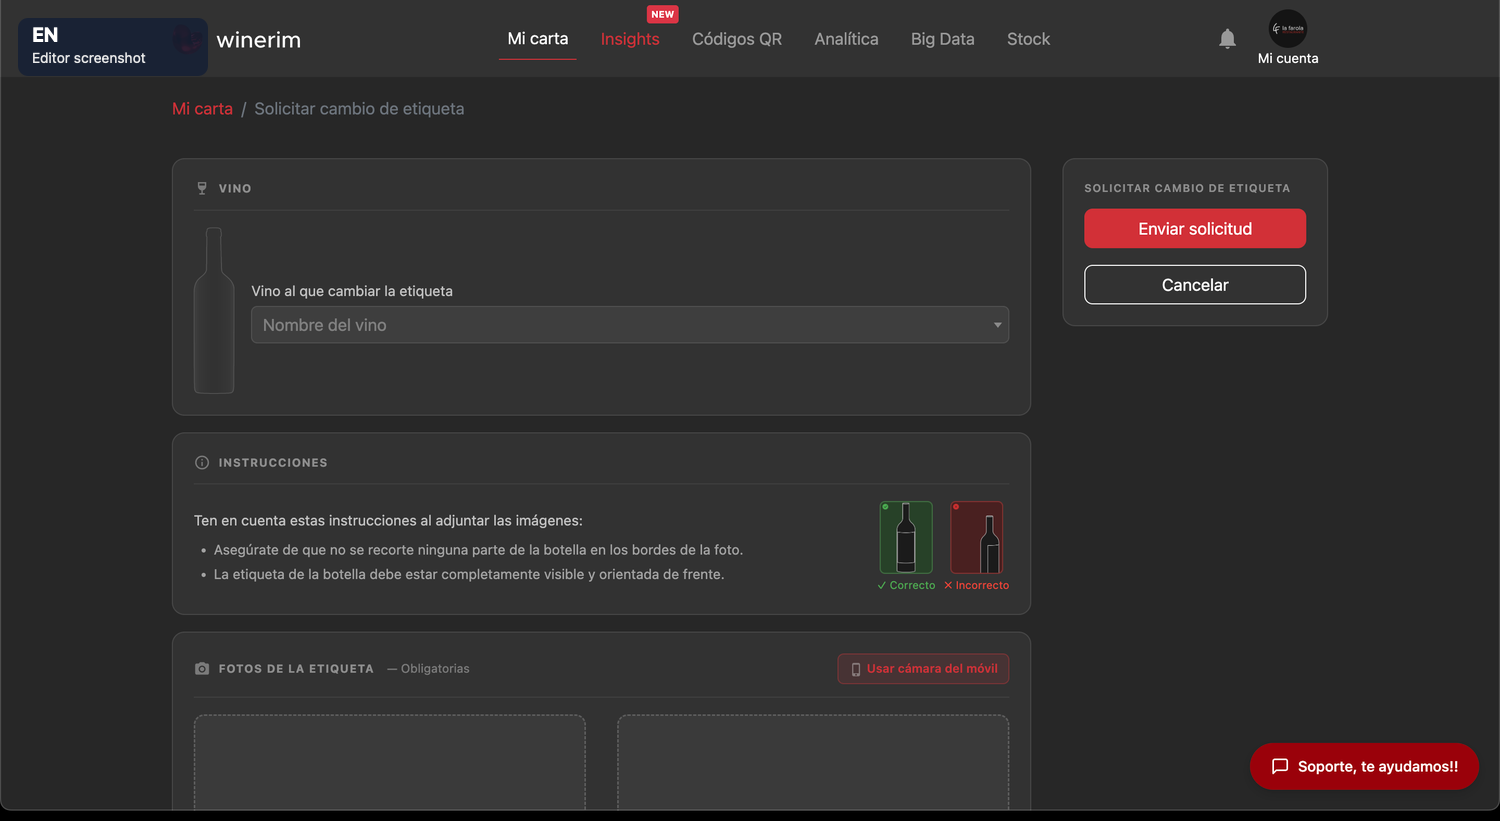Image resolution: width=1500 pixels, height=821 pixels.
Task: Click the NEW badge above Insights
Action: click(663, 14)
